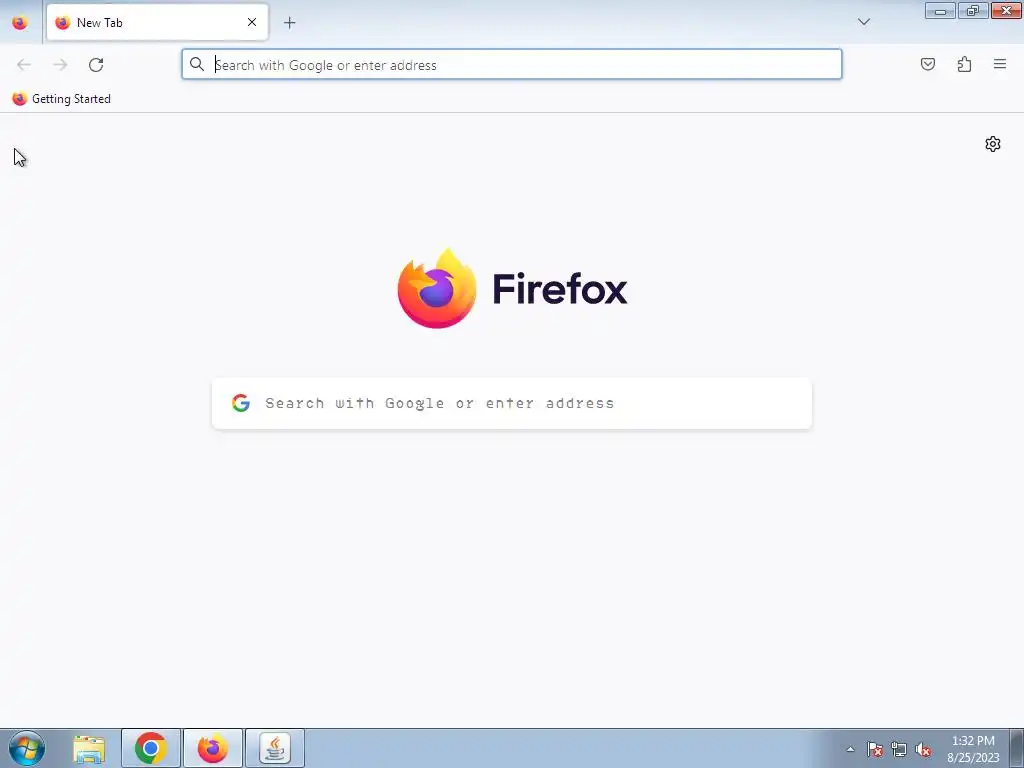Minimize the Firefox window
Screen dimensions: 1024x768
[x=940, y=10]
